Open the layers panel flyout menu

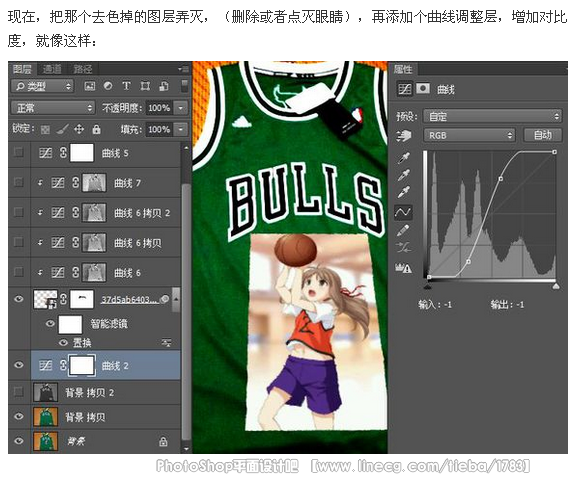pyautogui.click(x=183, y=69)
